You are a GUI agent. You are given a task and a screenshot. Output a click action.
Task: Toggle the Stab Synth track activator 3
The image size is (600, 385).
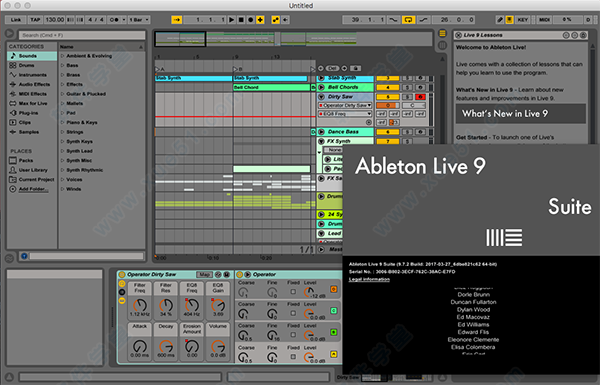388,78
